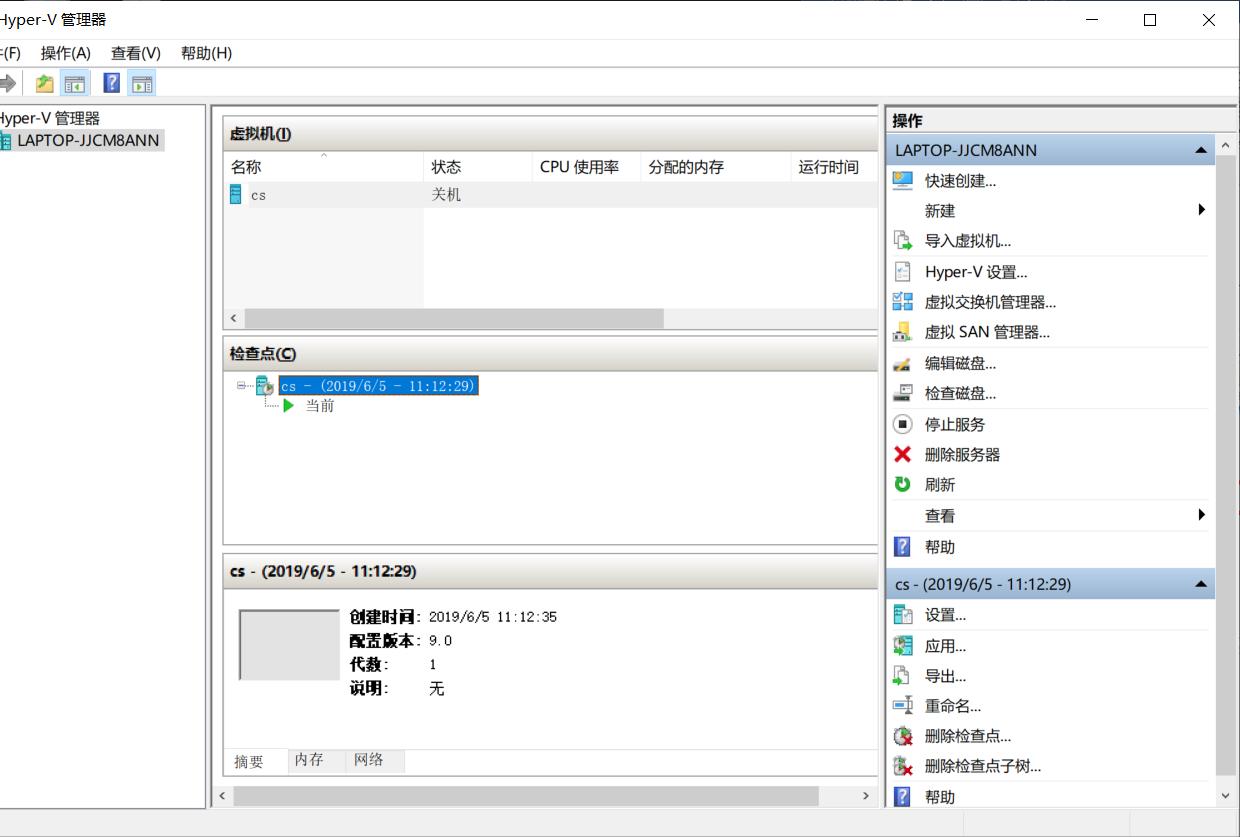The height and width of the screenshot is (837, 1240).
Task: Click the Stop Service (停止服务) icon
Action: (x=903, y=424)
